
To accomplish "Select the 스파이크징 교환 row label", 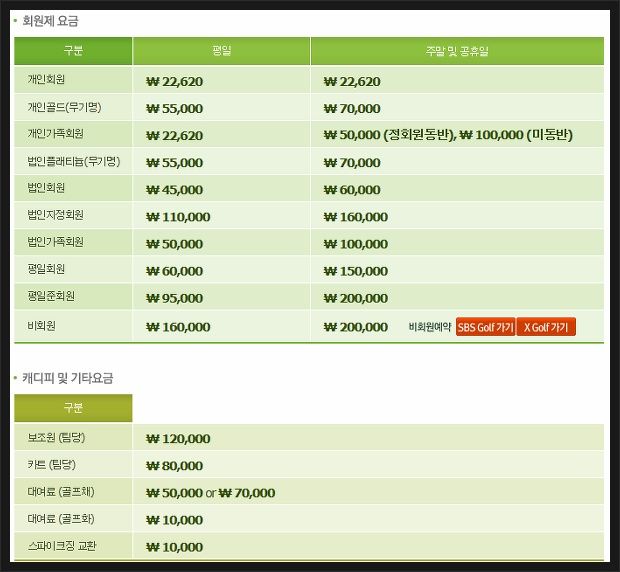I will 62,546.
